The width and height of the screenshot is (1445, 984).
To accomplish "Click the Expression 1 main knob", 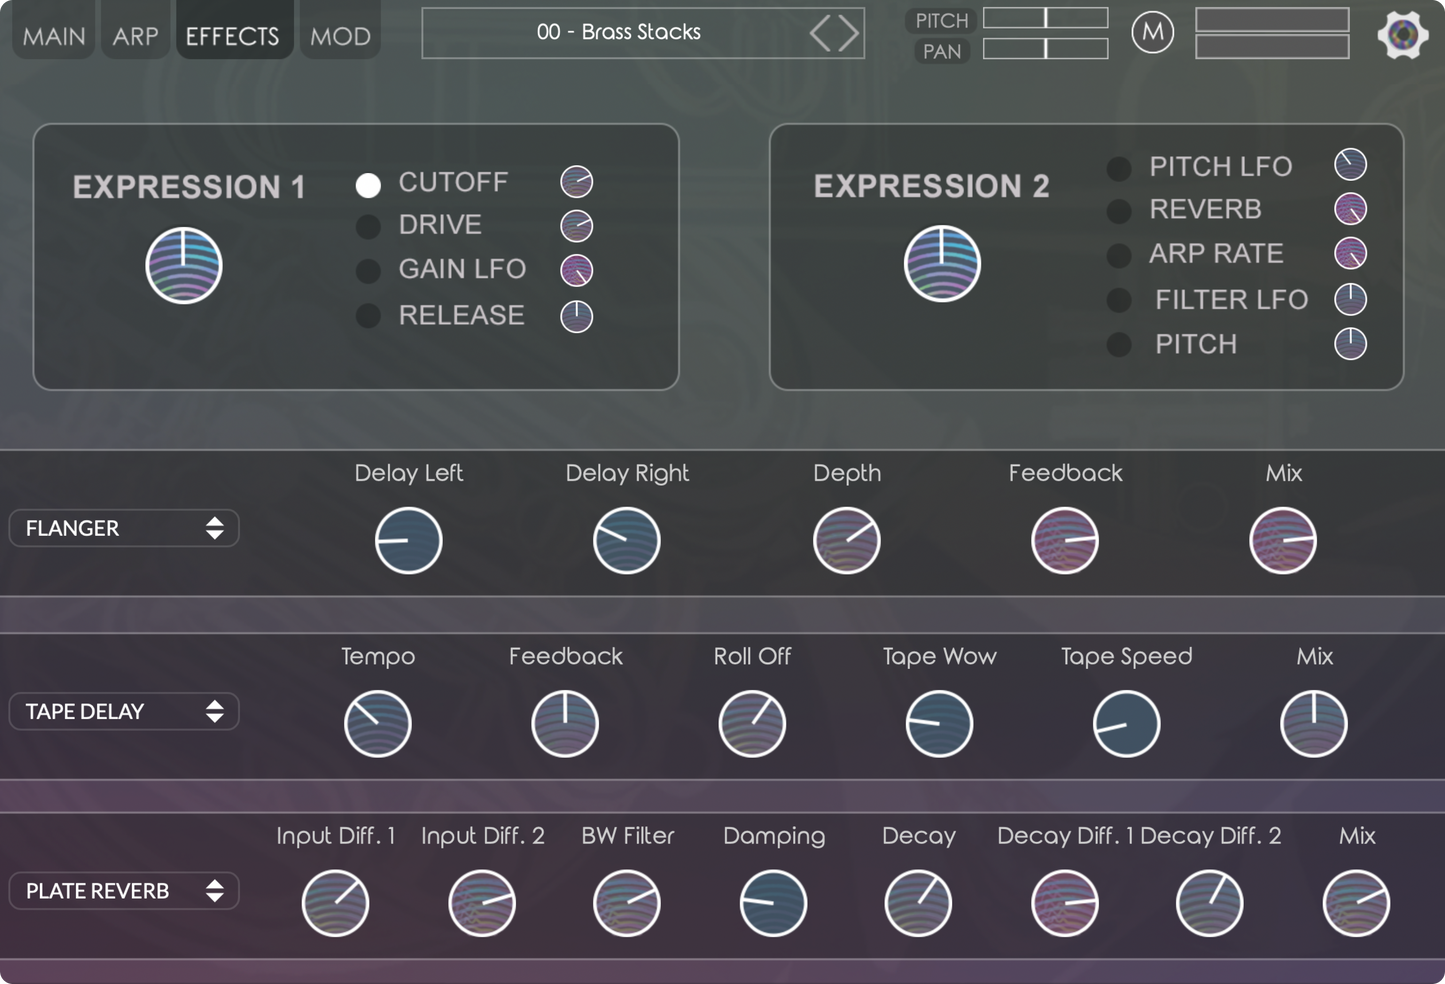I will click(x=184, y=266).
